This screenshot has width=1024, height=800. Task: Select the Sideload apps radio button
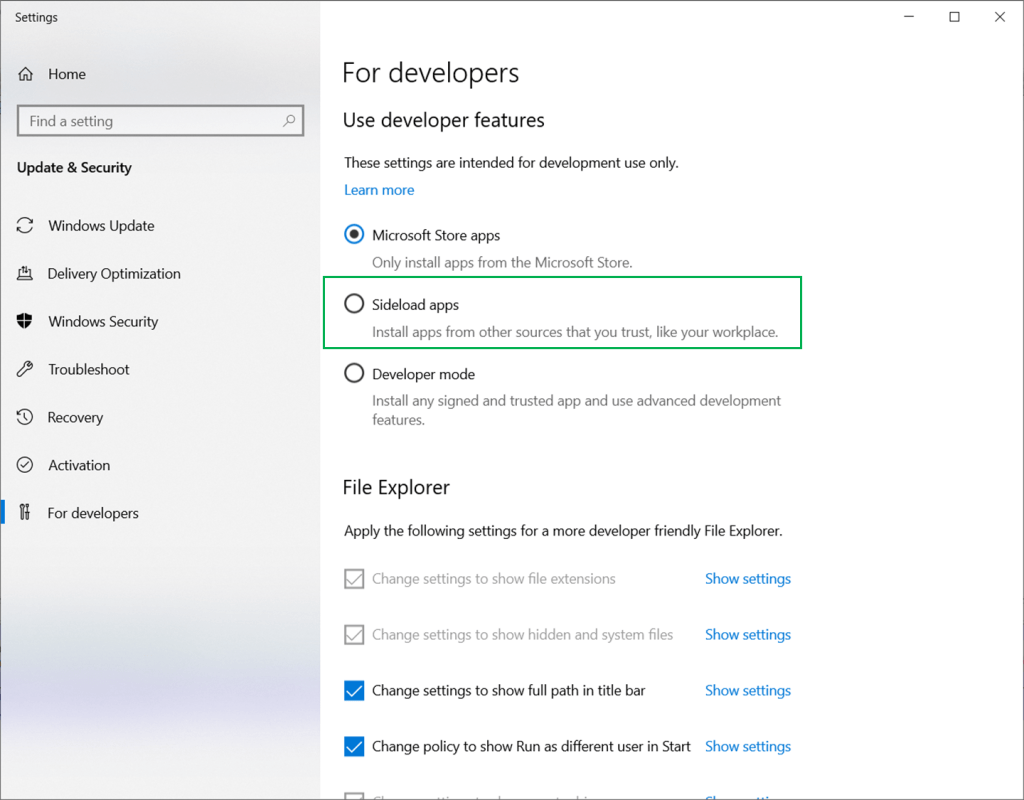(354, 304)
